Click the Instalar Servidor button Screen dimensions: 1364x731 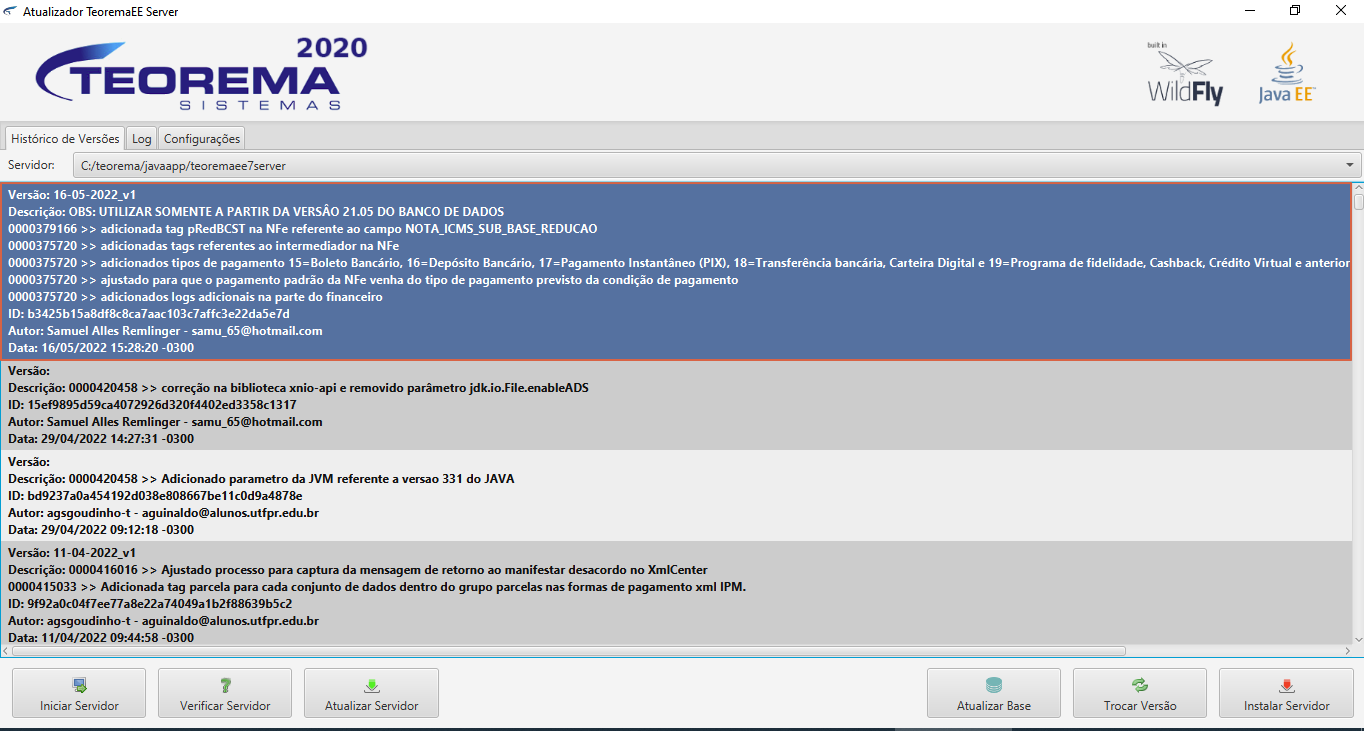point(1286,693)
